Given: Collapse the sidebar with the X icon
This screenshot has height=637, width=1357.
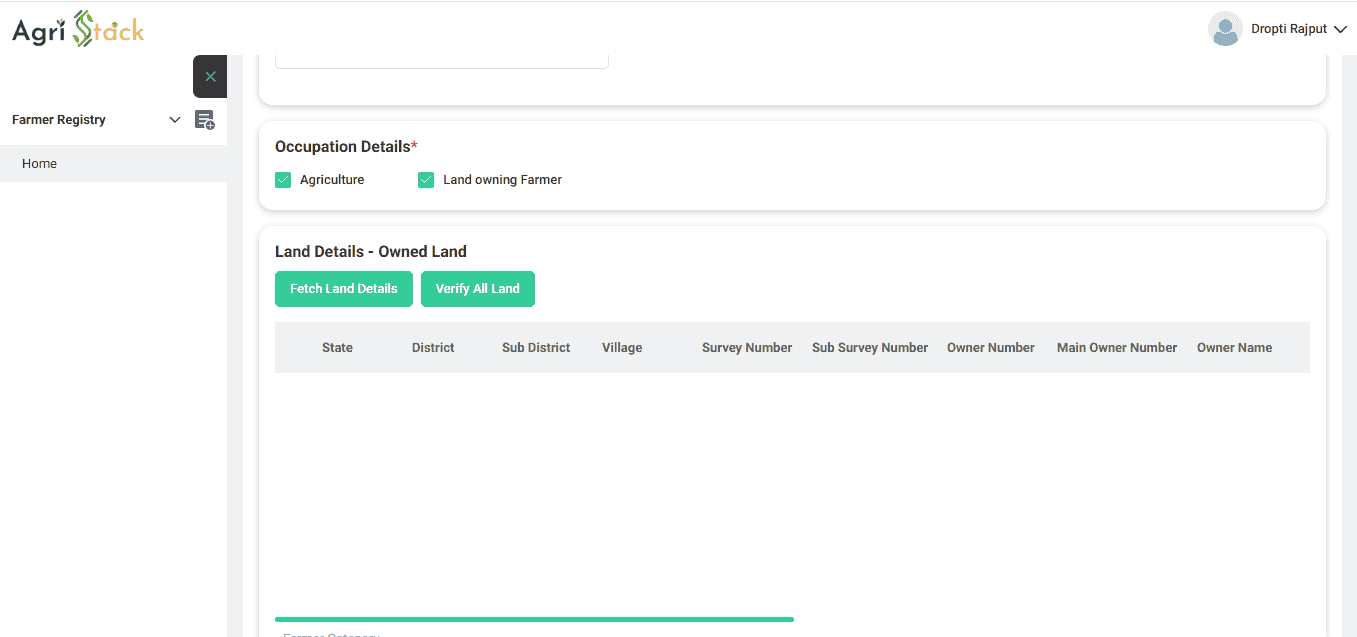Looking at the screenshot, I should [210, 76].
